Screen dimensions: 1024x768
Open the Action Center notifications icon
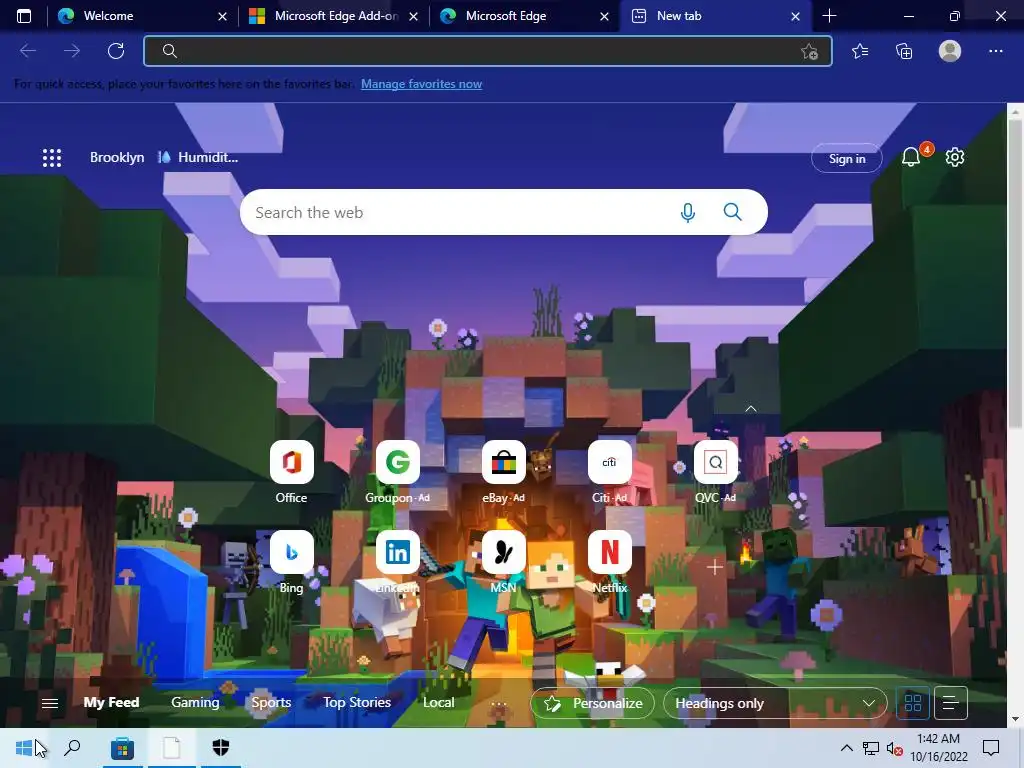click(991, 748)
